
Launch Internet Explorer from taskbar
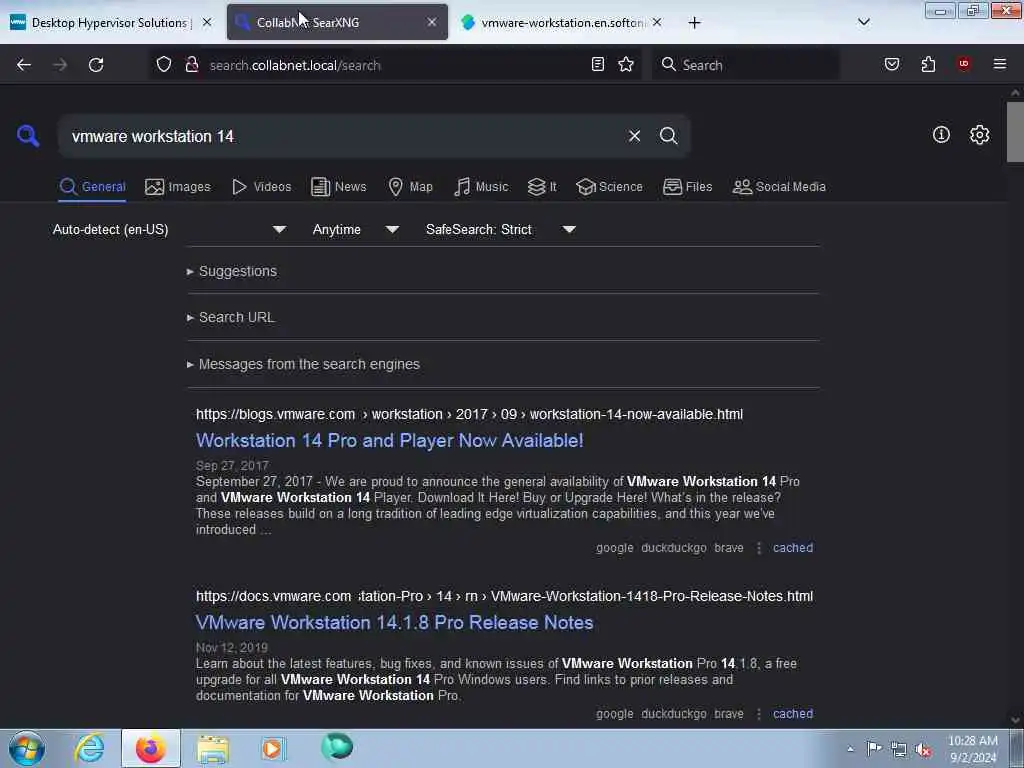pos(89,748)
